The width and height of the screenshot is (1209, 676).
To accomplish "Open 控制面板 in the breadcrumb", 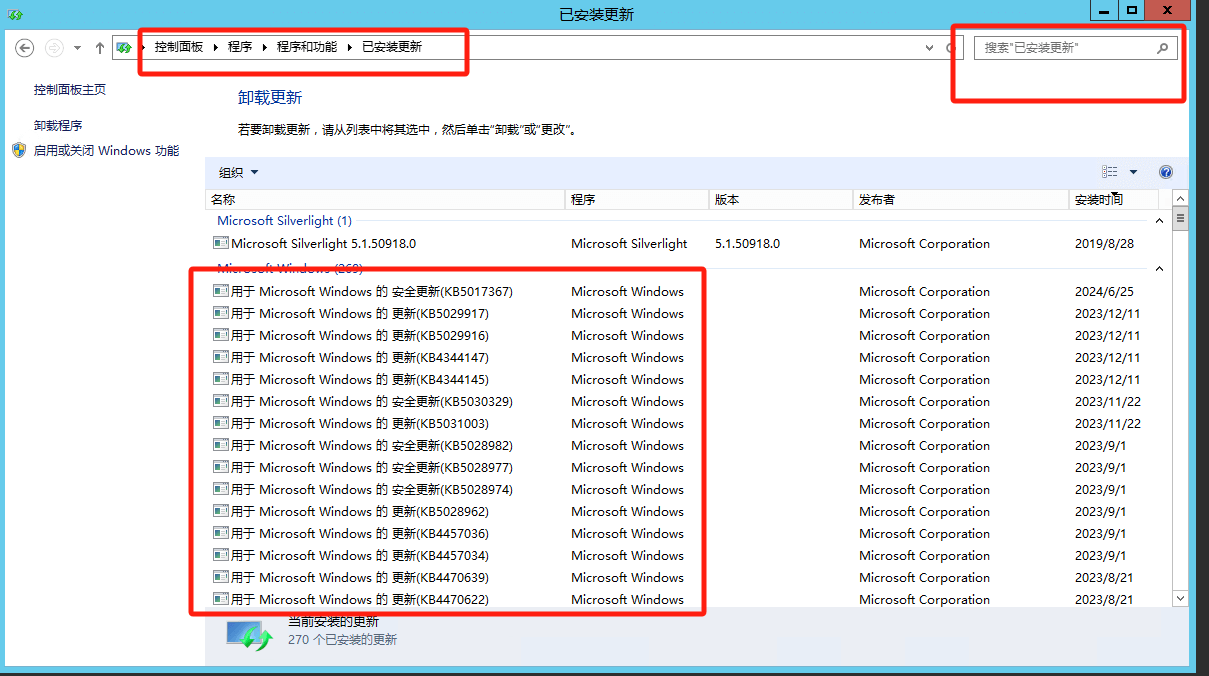I will coord(179,47).
